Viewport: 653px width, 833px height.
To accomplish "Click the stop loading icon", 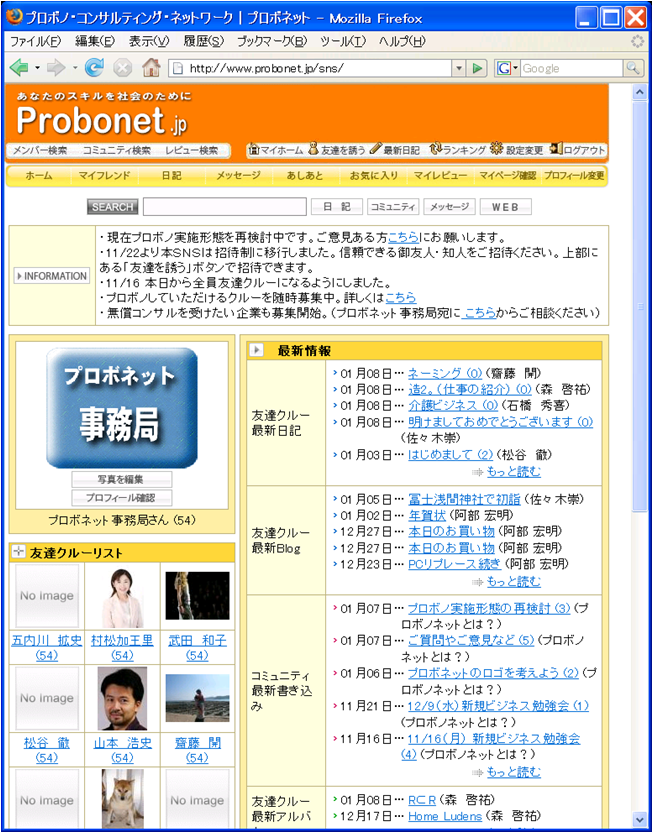I will coord(122,68).
